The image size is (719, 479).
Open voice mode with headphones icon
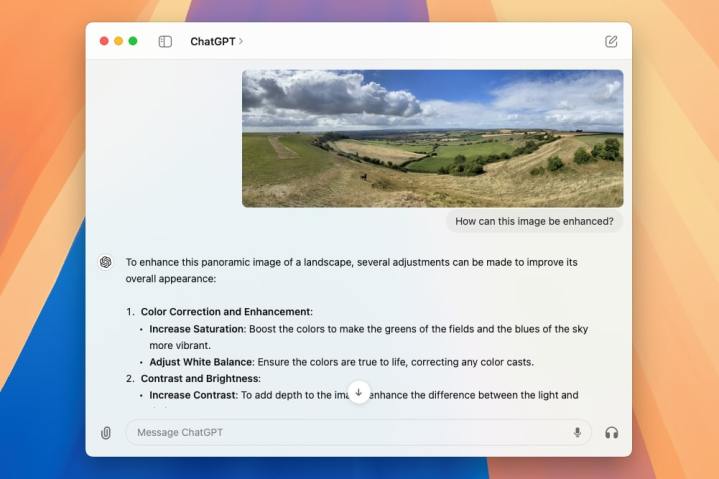611,432
